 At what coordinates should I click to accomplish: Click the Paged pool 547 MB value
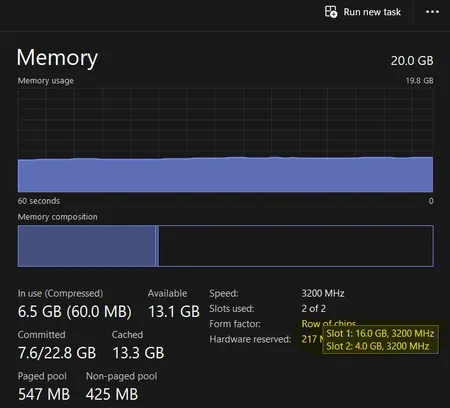click(x=44, y=394)
